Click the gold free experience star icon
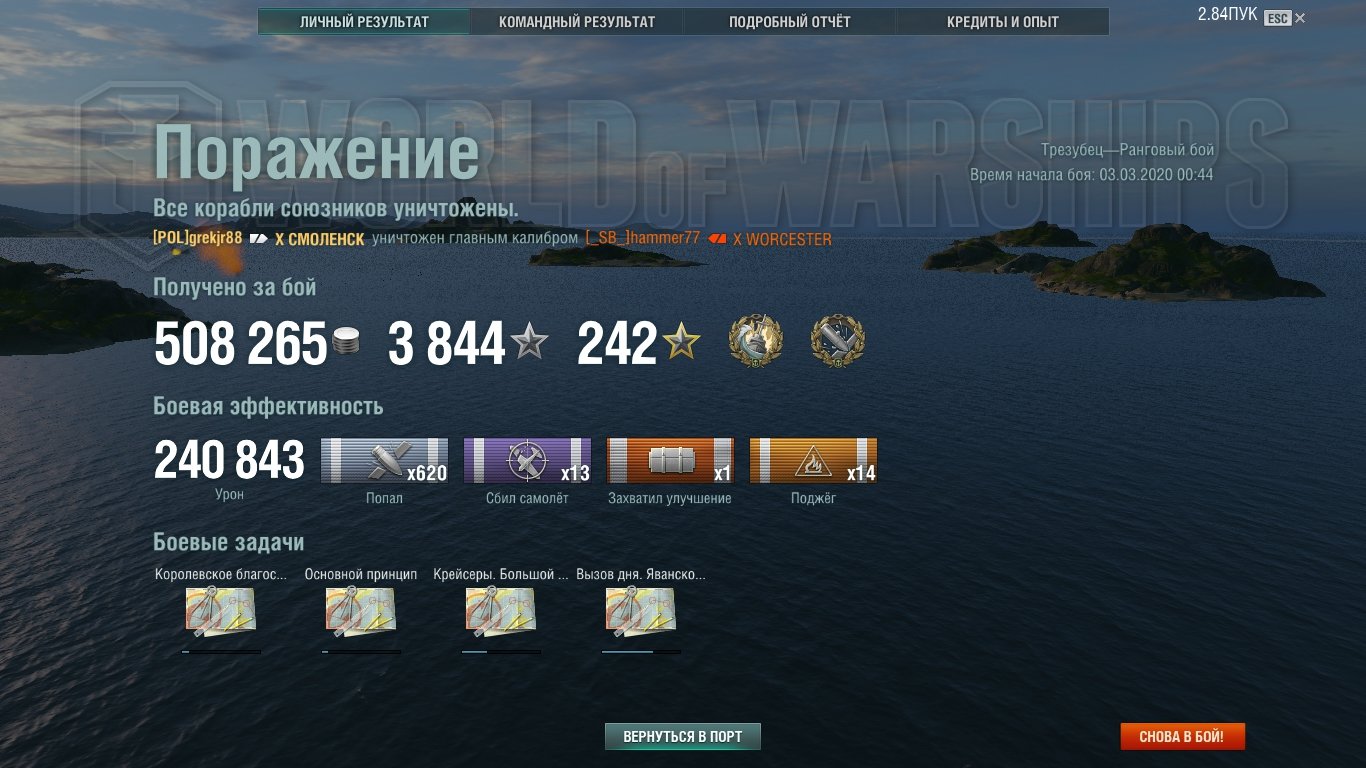Screen dimensions: 1366x768 click(681, 342)
